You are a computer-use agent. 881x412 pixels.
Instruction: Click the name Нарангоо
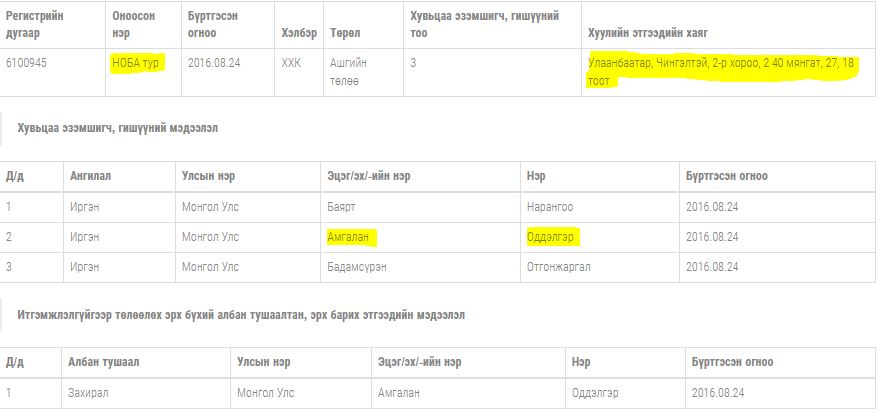550,207
